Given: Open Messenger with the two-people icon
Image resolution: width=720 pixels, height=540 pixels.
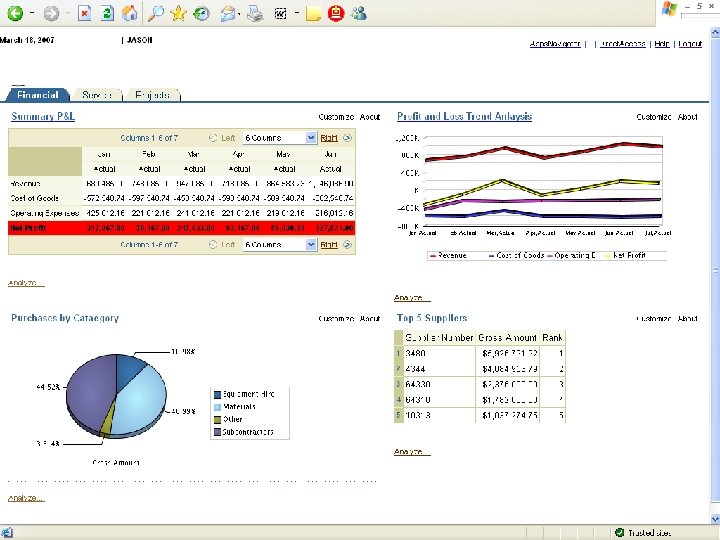Looking at the screenshot, I should (359, 13).
